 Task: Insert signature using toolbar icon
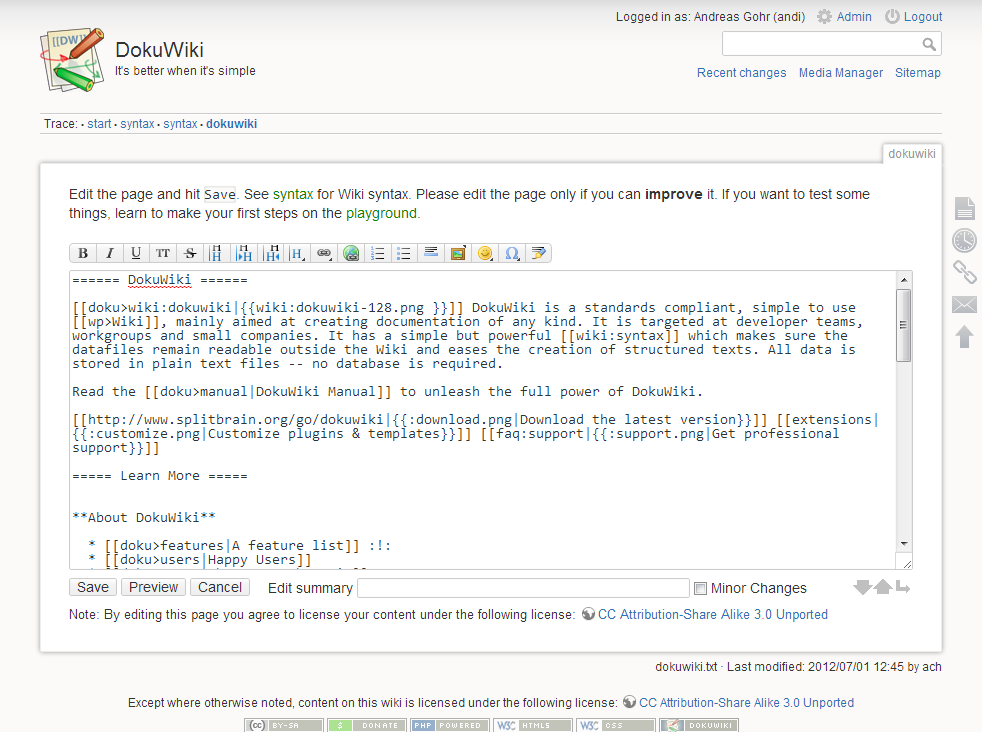tap(539, 254)
